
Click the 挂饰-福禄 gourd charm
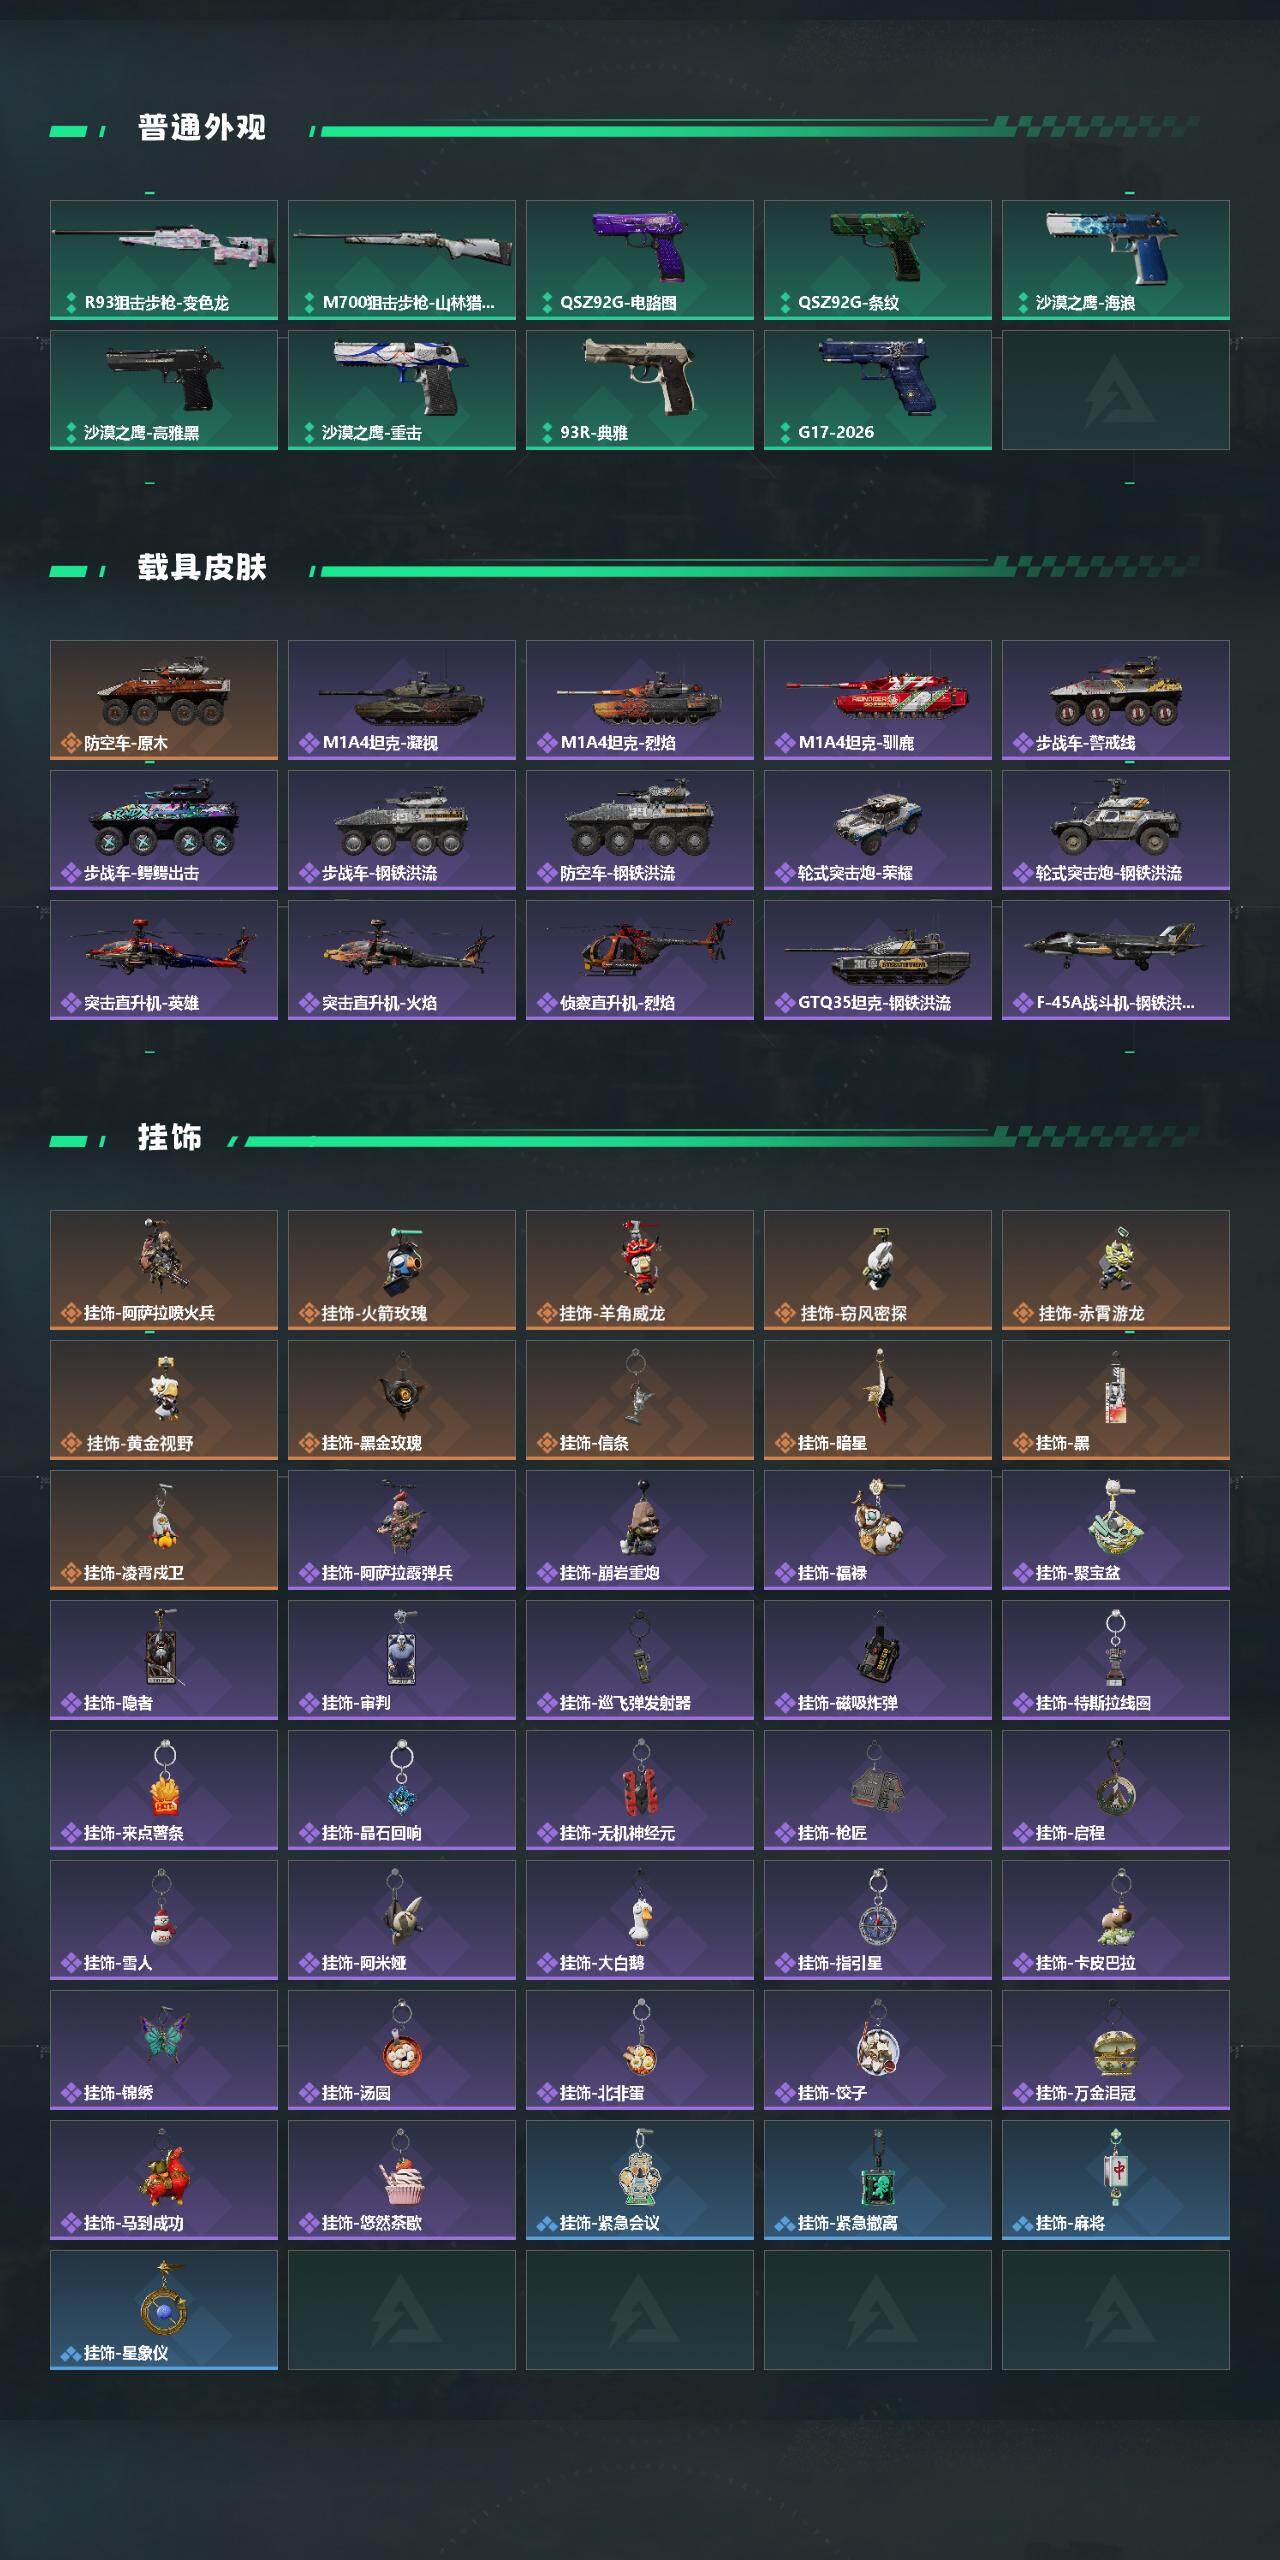878,1530
